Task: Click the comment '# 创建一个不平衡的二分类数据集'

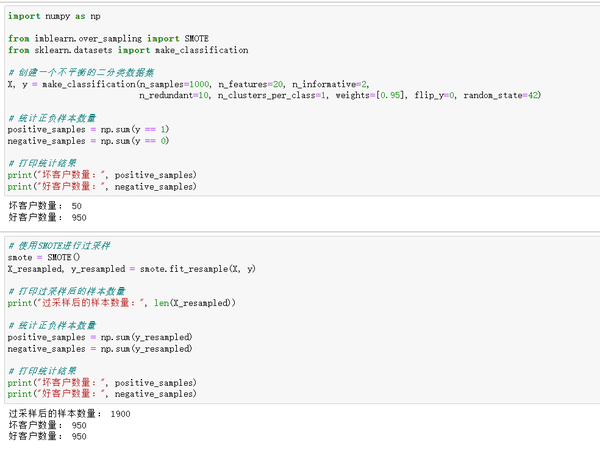Action: click(81, 72)
